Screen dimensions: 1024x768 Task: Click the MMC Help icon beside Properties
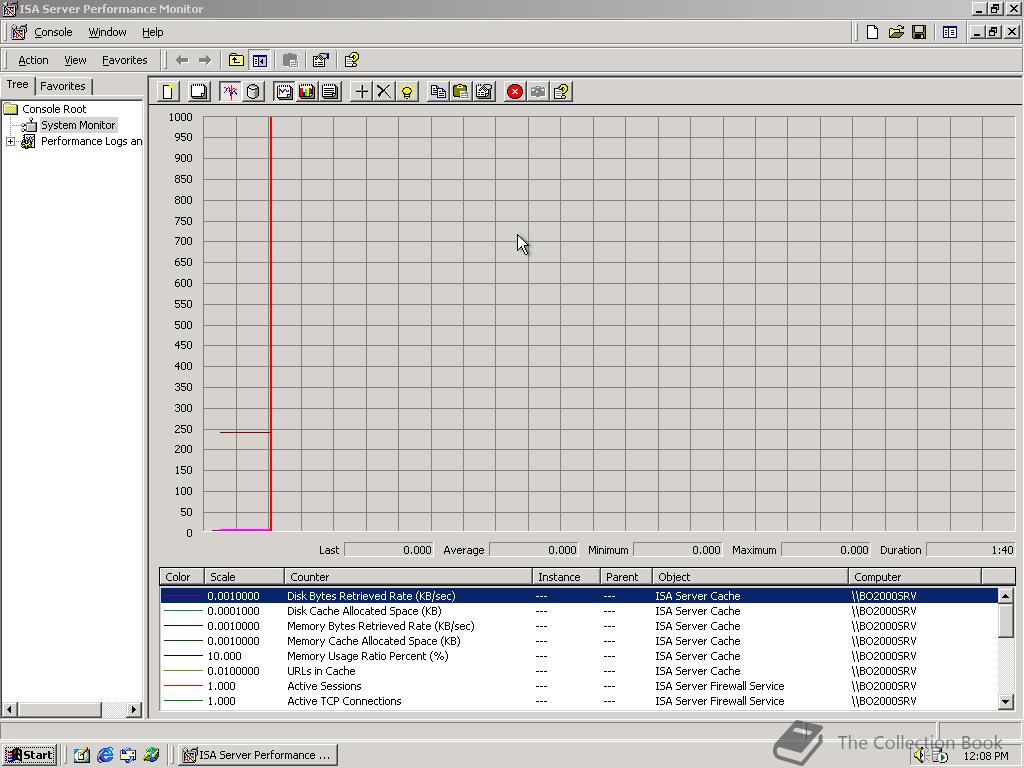351,60
